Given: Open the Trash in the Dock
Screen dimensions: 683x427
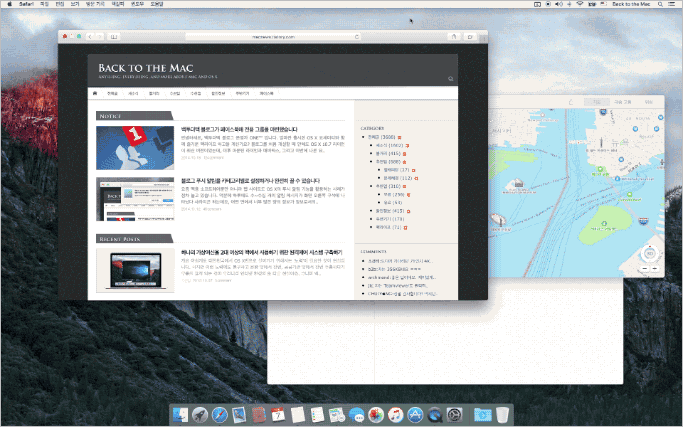Looking at the screenshot, I should [502, 414].
